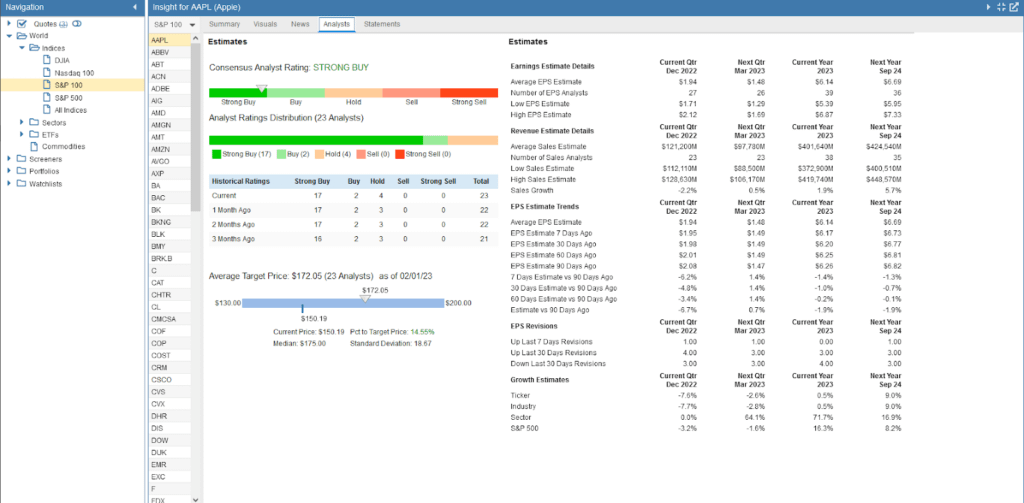The image size is (1024, 503).
Task: Select All Indices in the tree
Action: pos(71,110)
